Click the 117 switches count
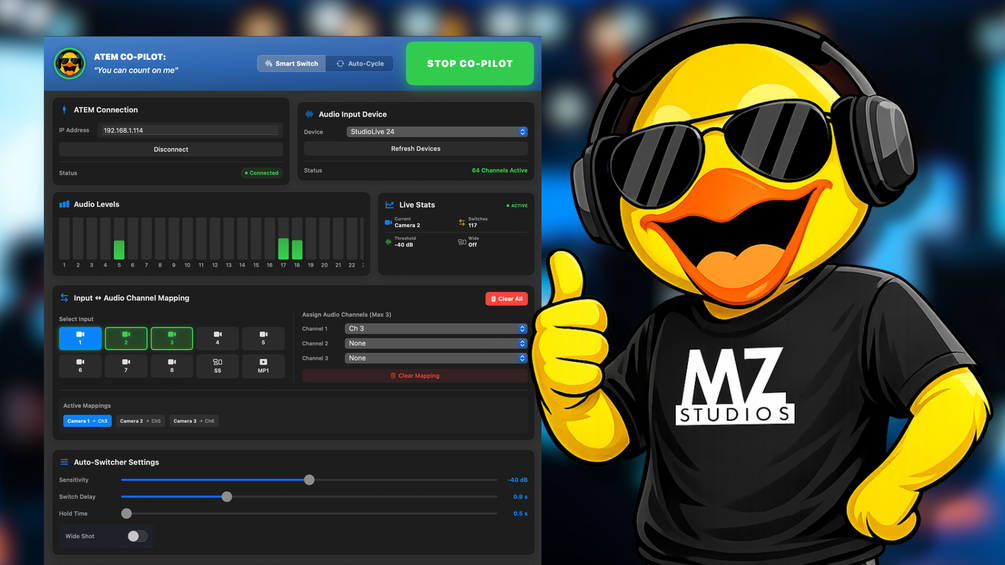Screen dimensions: 1005x565 pyautogui.click(x=472, y=225)
